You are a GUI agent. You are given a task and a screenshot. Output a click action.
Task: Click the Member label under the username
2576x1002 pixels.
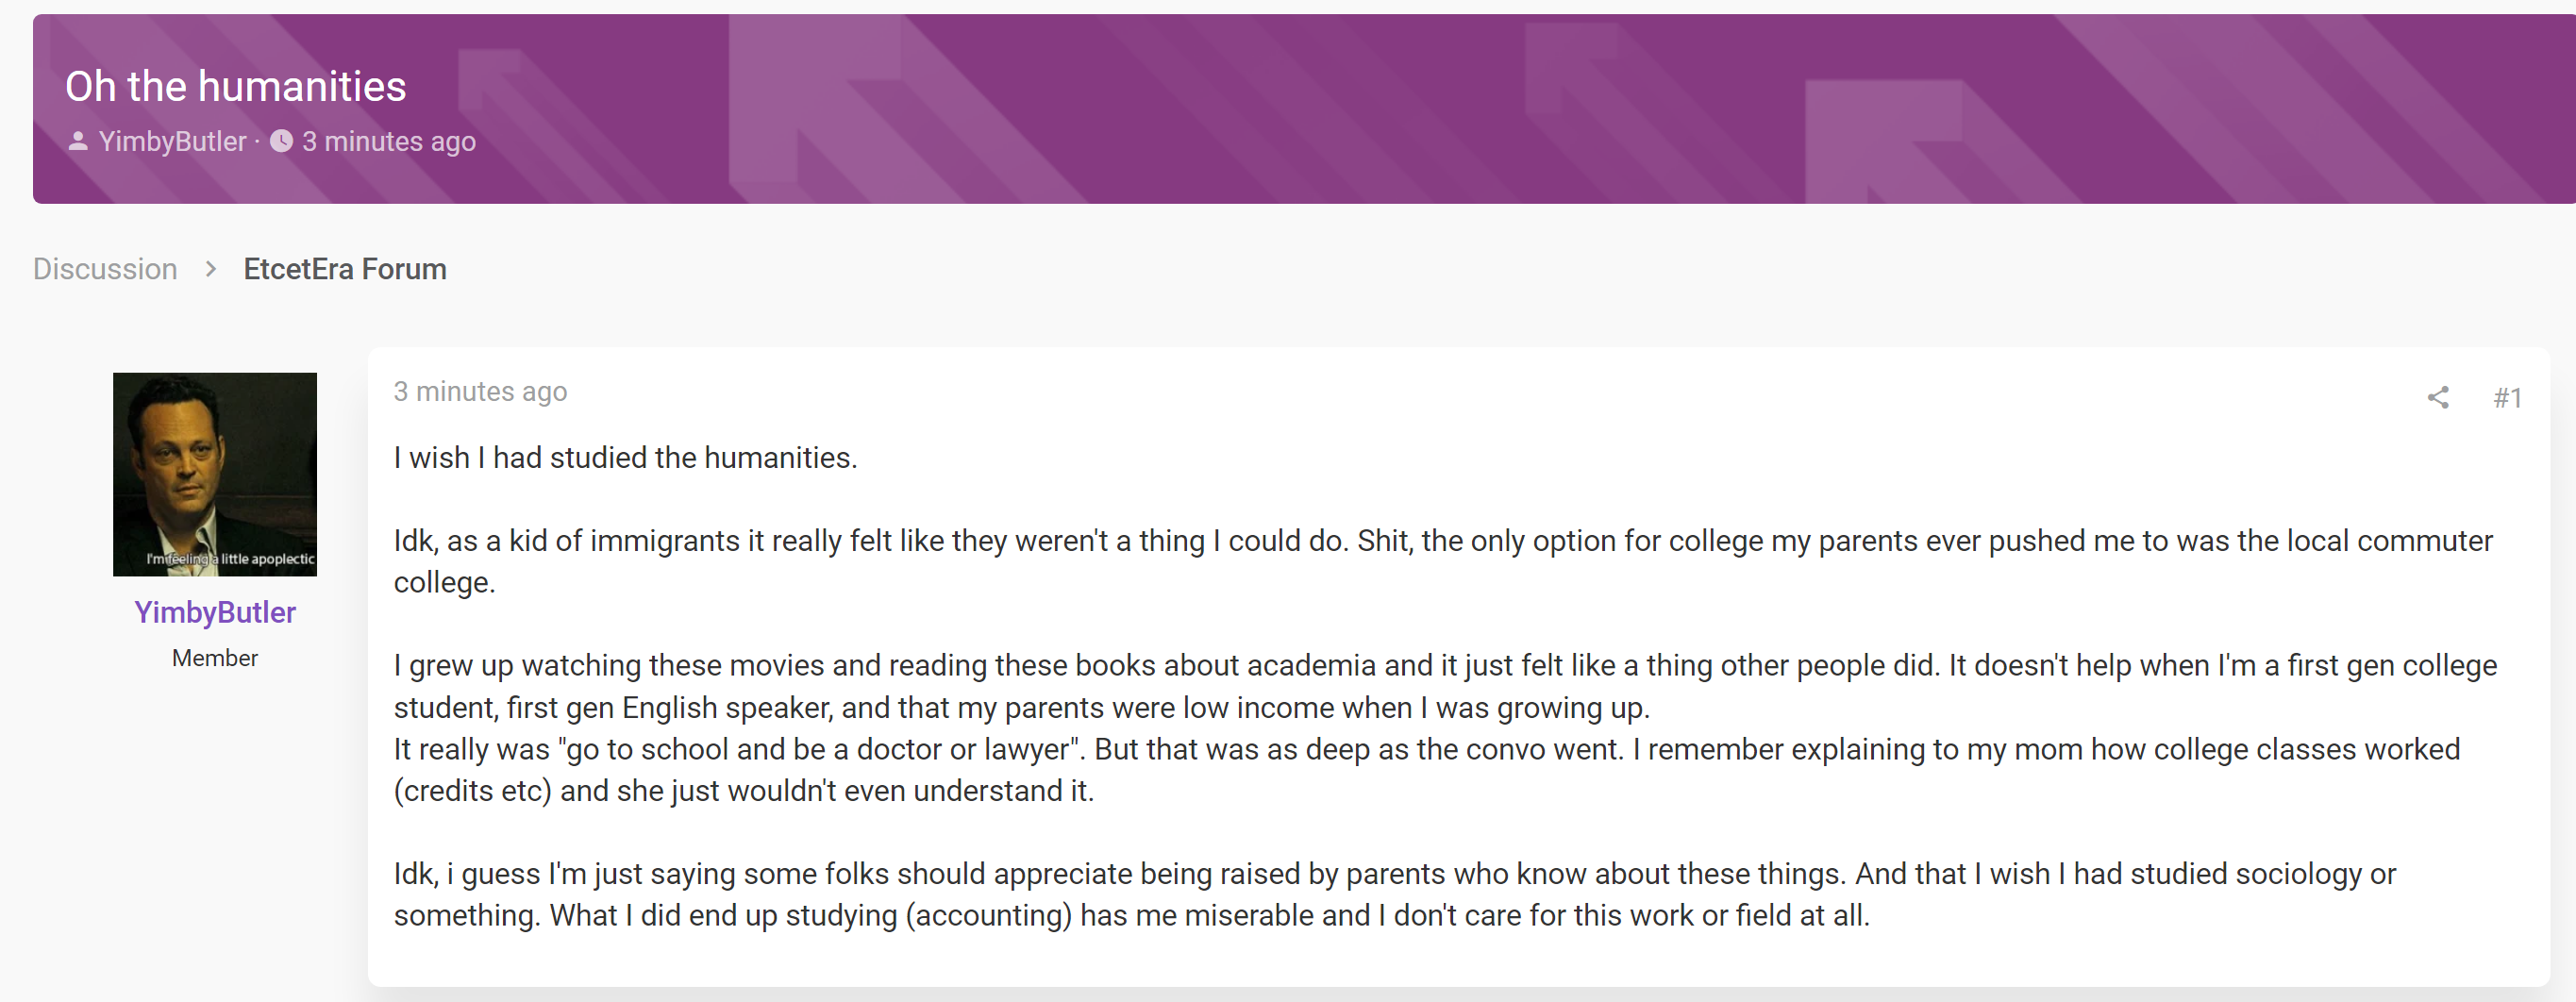pyautogui.click(x=215, y=658)
